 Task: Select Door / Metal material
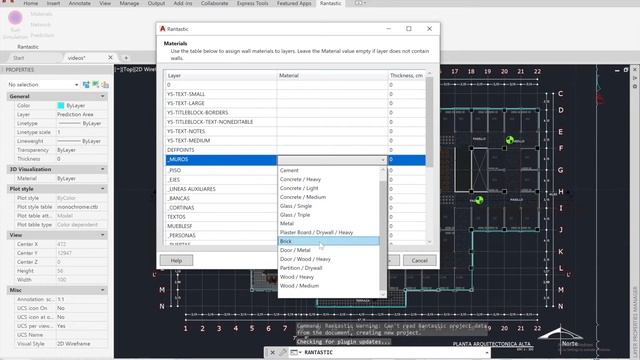click(x=329, y=250)
